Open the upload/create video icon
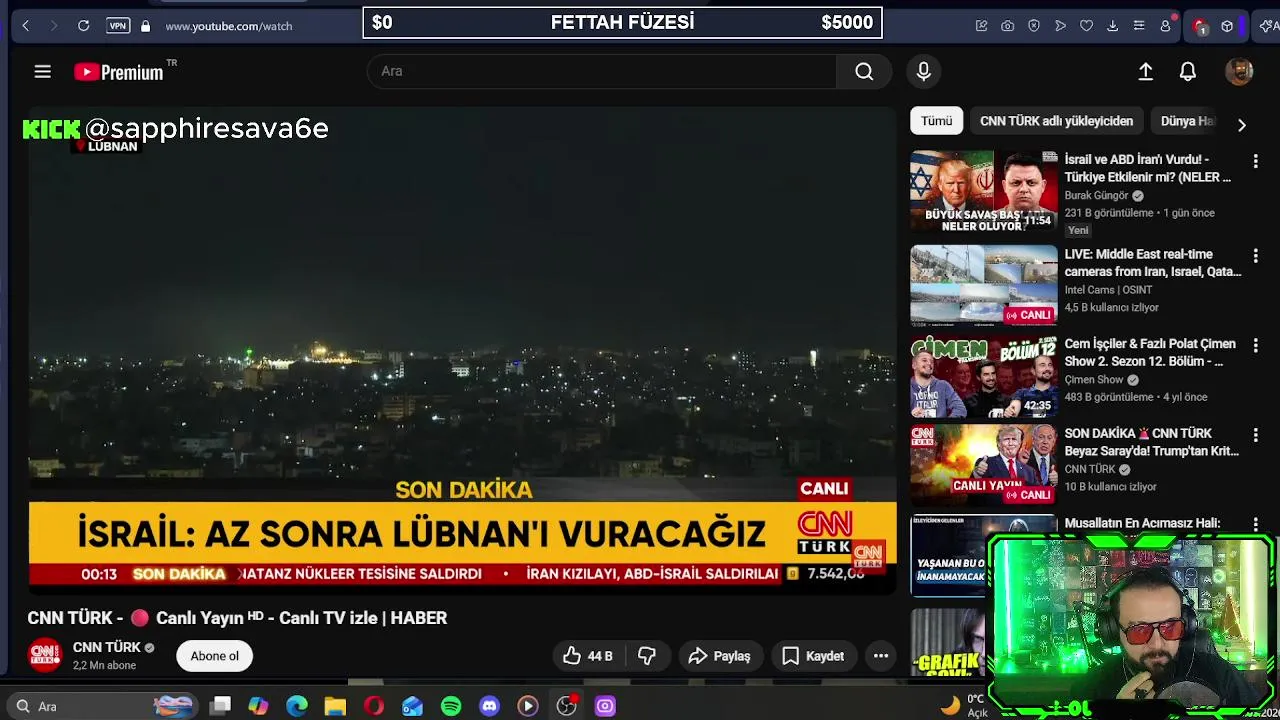Viewport: 1280px width, 720px height. pyautogui.click(x=1146, y=71)
